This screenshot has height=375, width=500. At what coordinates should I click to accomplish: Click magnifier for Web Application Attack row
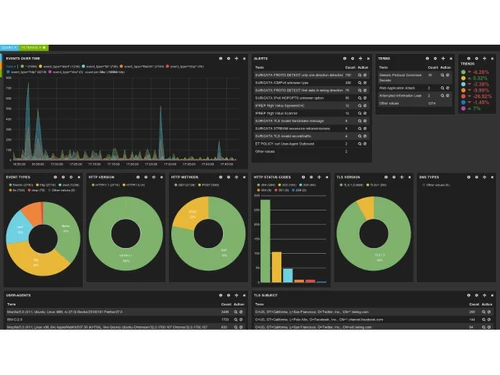pyautogui.click(x=442, y=88)
